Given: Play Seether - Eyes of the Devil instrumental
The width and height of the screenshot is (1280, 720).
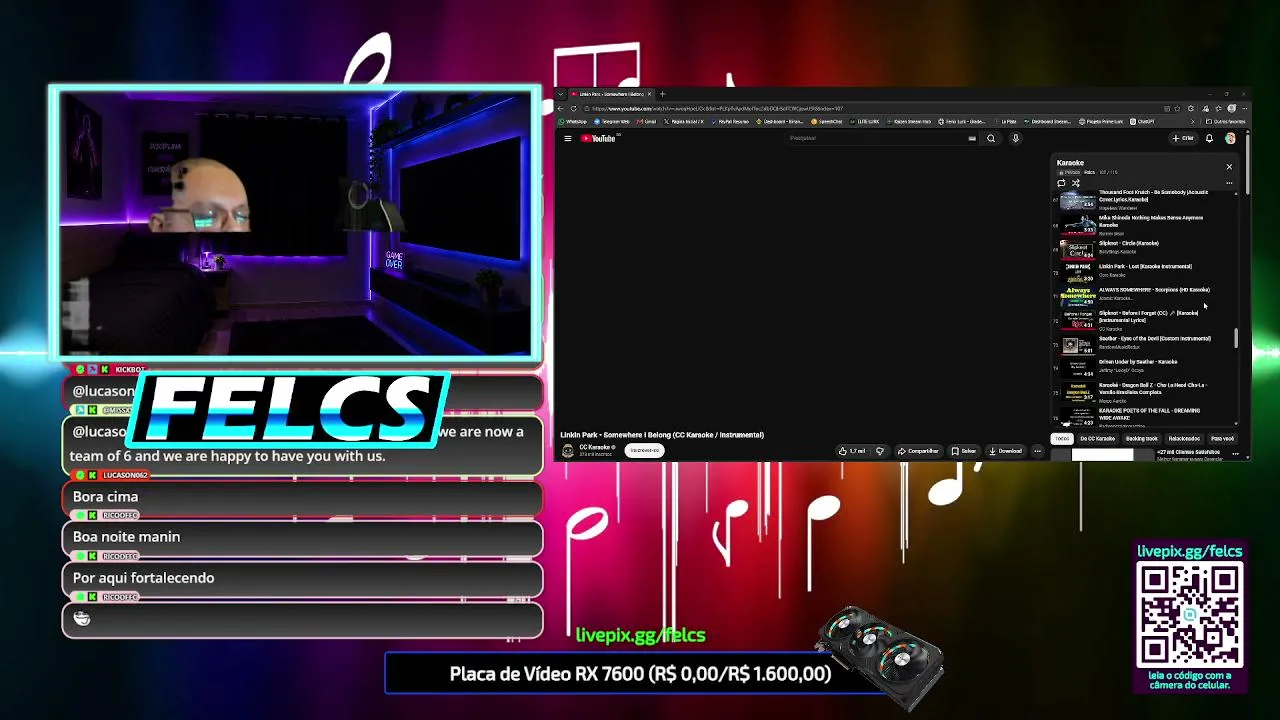Looking at the screenshot, I should click(1154, 339).
